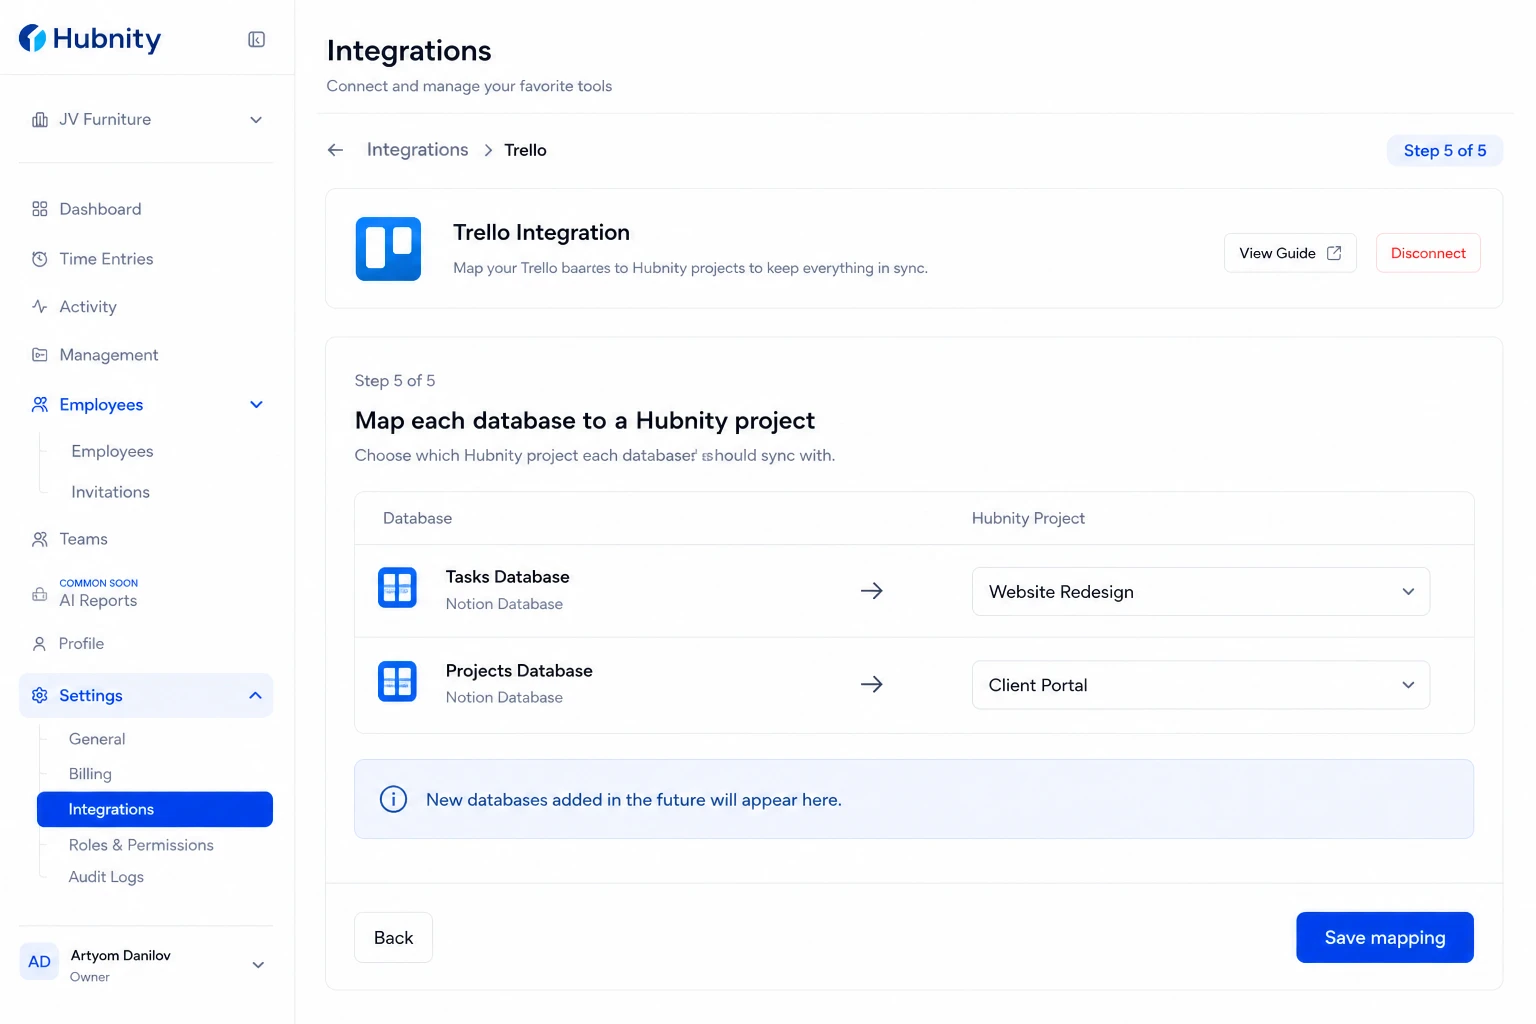Image resolution: width=1536 pixels, height=1024 pixels.
Task: Click the arrow in Tasks Database row
Action: (x=872, y=591)
